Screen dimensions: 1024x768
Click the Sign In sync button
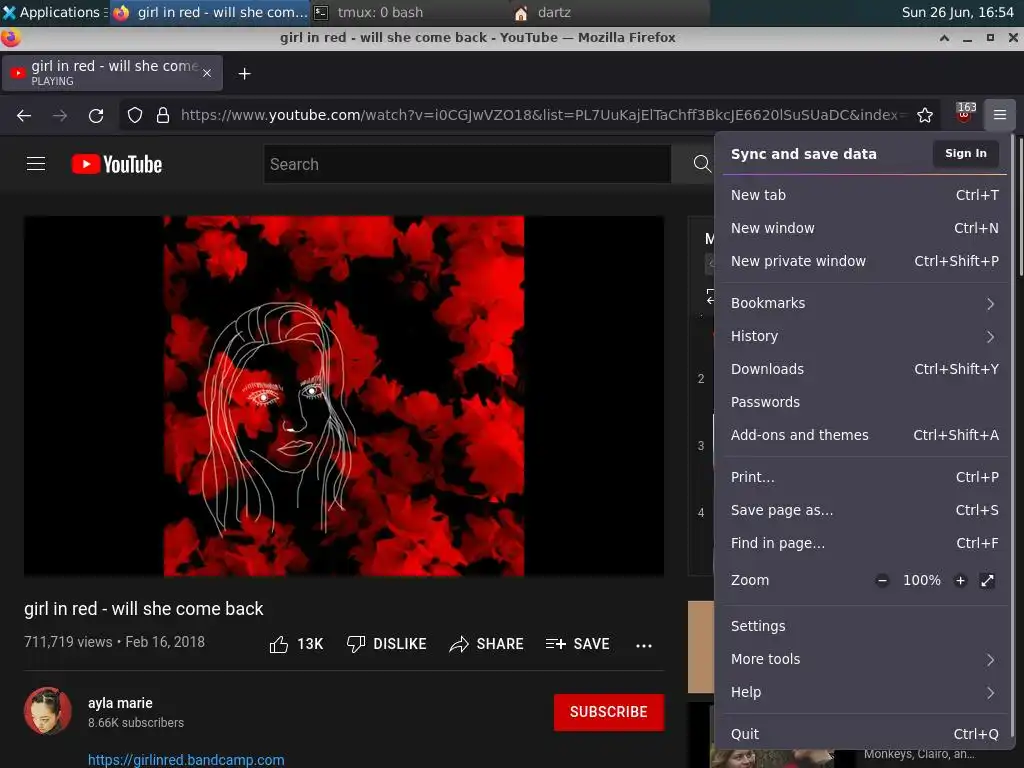(965, 153)
